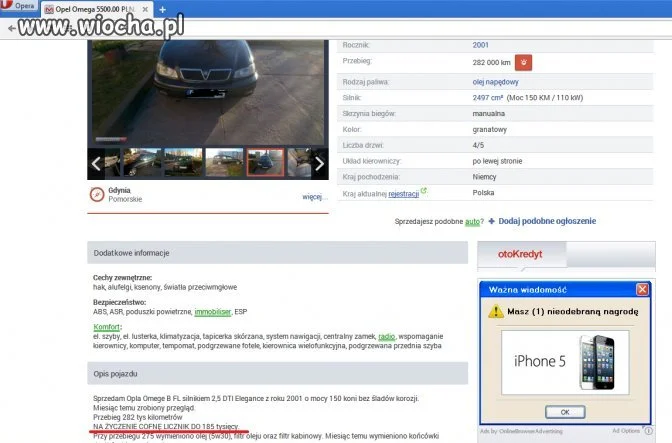
Task: Click the 2497 cm³ engine link
Action: (x=488, y=98)
